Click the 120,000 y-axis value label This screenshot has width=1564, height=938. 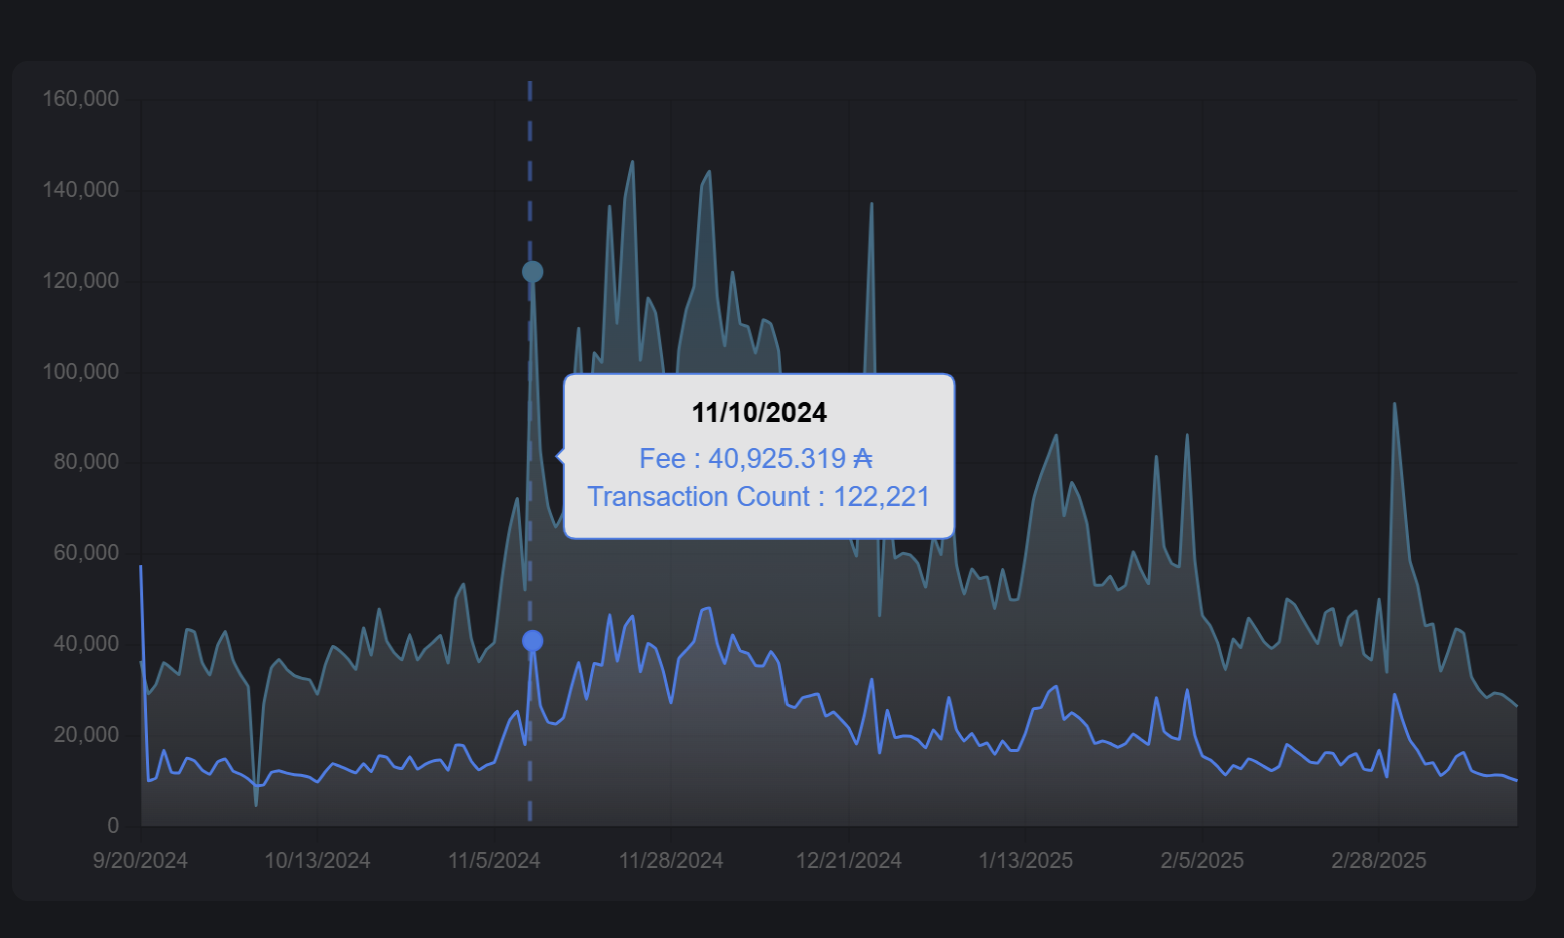tap(80, 281)
